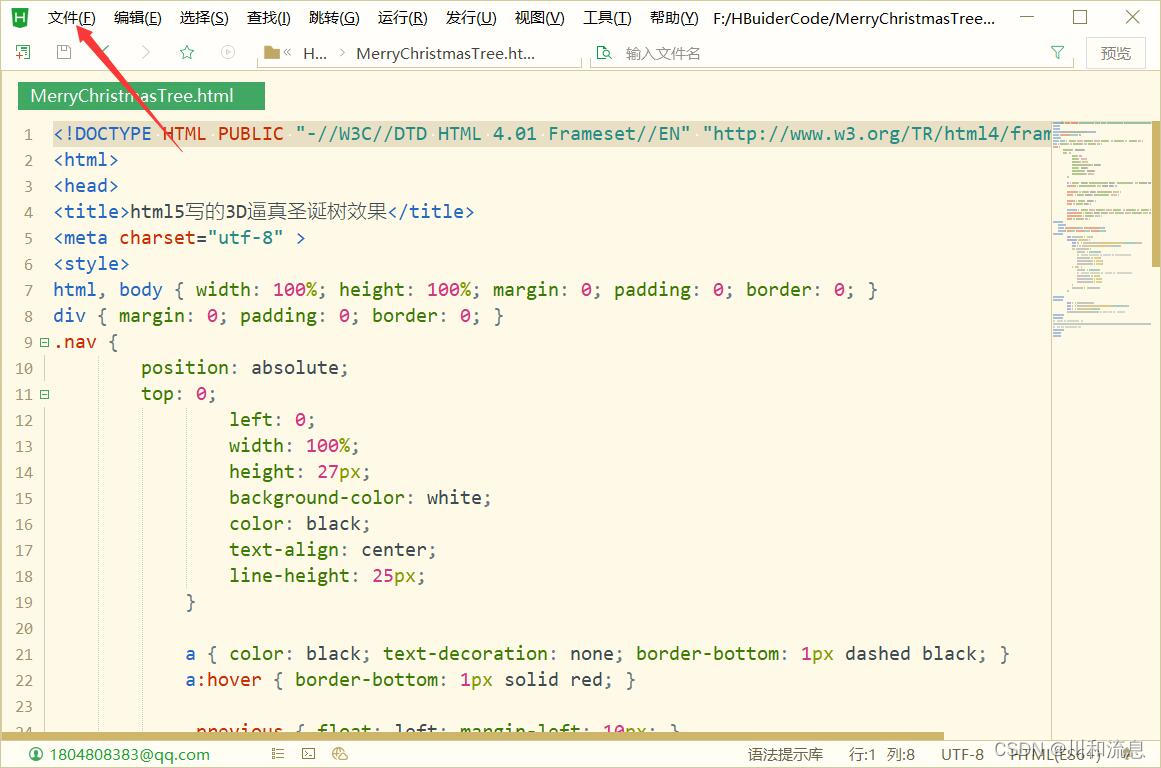1161x768 pixels.
Task: Click the document outline list icon
Action: pos(278,754)
